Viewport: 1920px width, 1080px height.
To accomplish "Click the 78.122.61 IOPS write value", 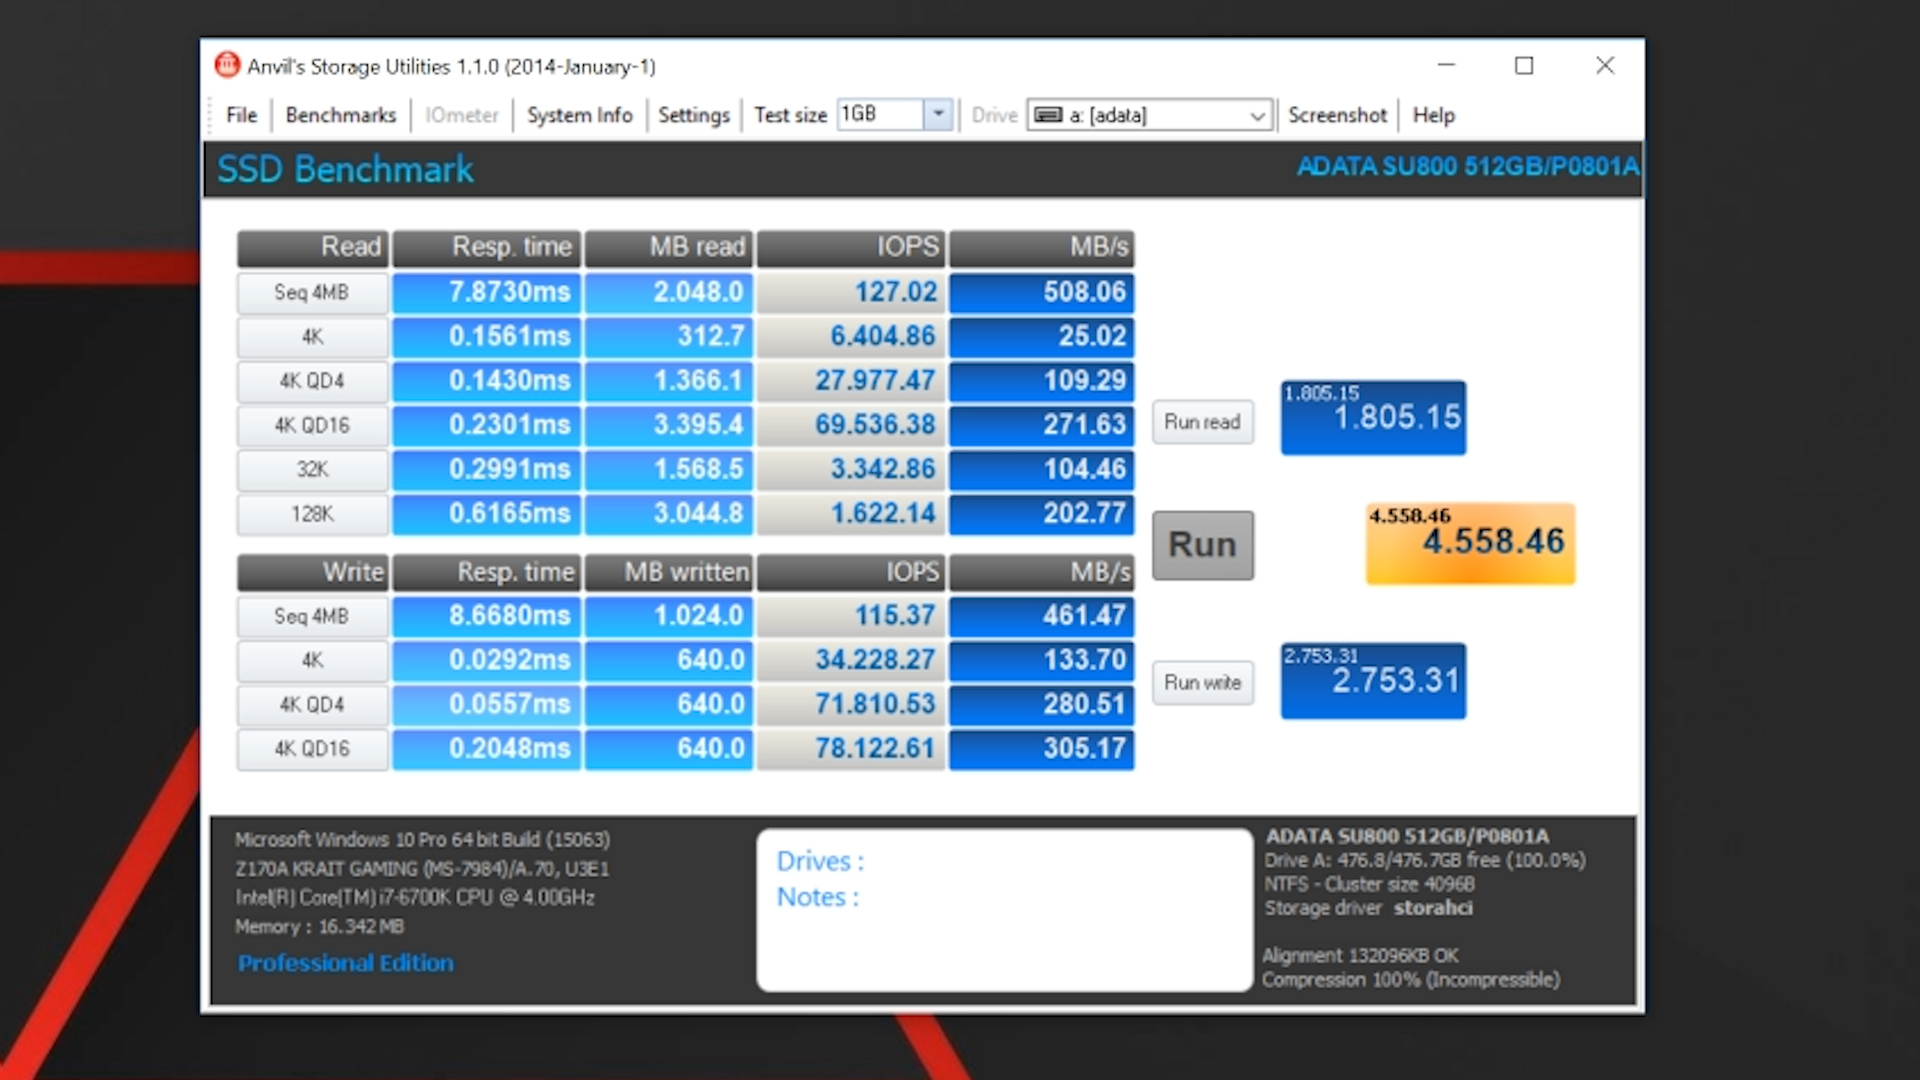I will pyautogui.click(x=851, y=748).
